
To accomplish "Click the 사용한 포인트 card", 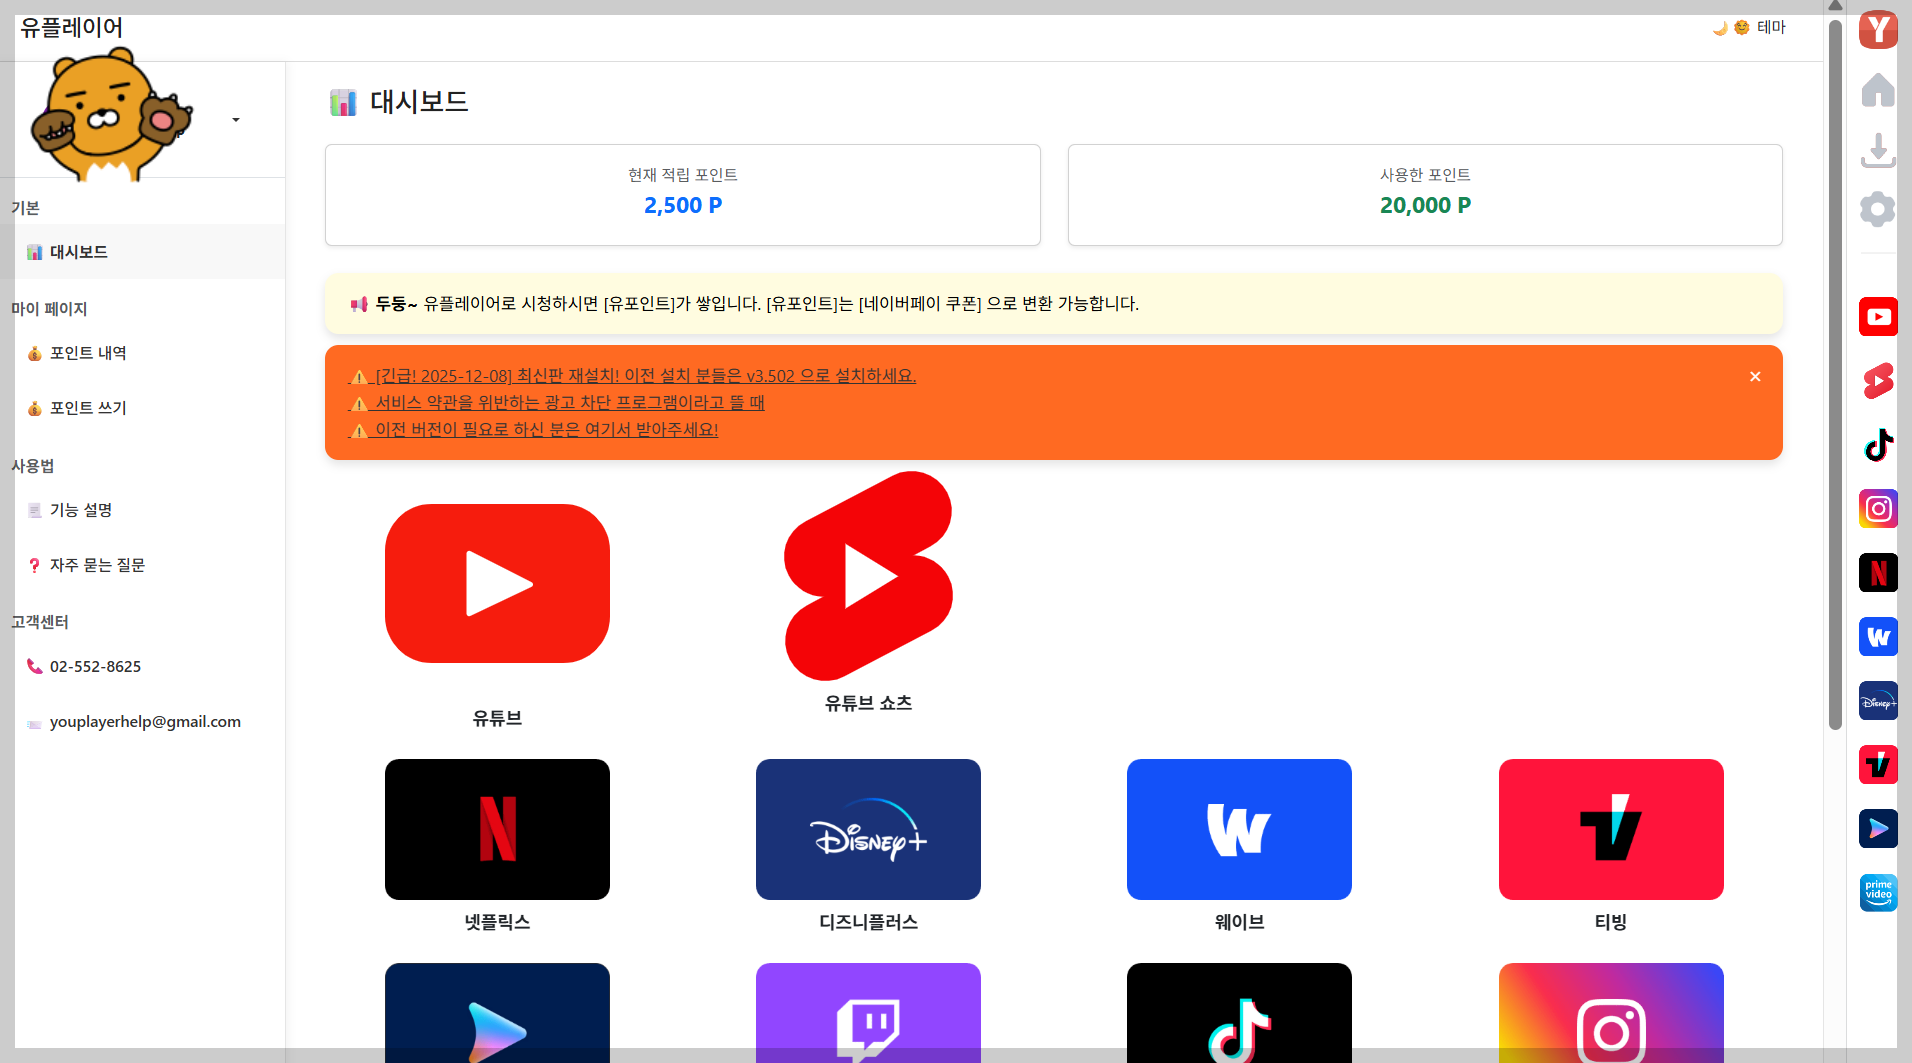I will (x=1425, y=195).
